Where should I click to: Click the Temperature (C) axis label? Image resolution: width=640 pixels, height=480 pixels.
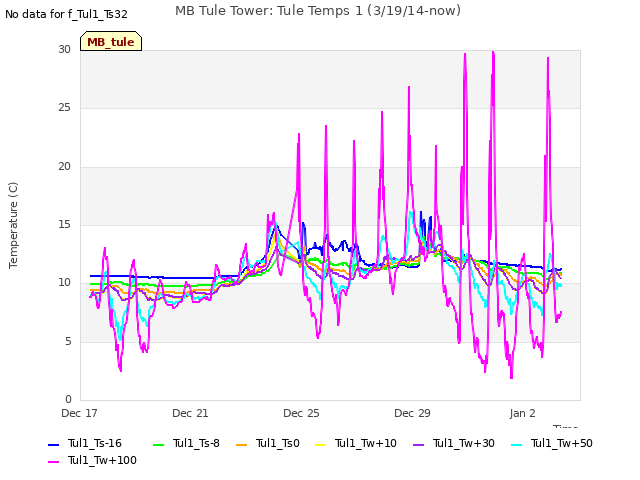pyautogui.click(x=13, y=225)
